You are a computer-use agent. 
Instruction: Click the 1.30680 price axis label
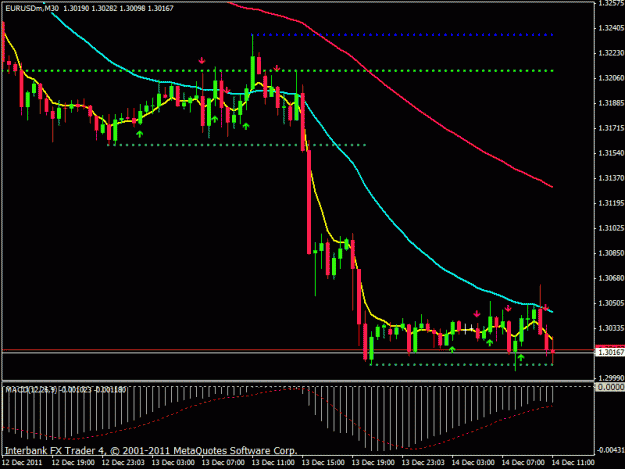pyautogui.click(x=611, y=278)
